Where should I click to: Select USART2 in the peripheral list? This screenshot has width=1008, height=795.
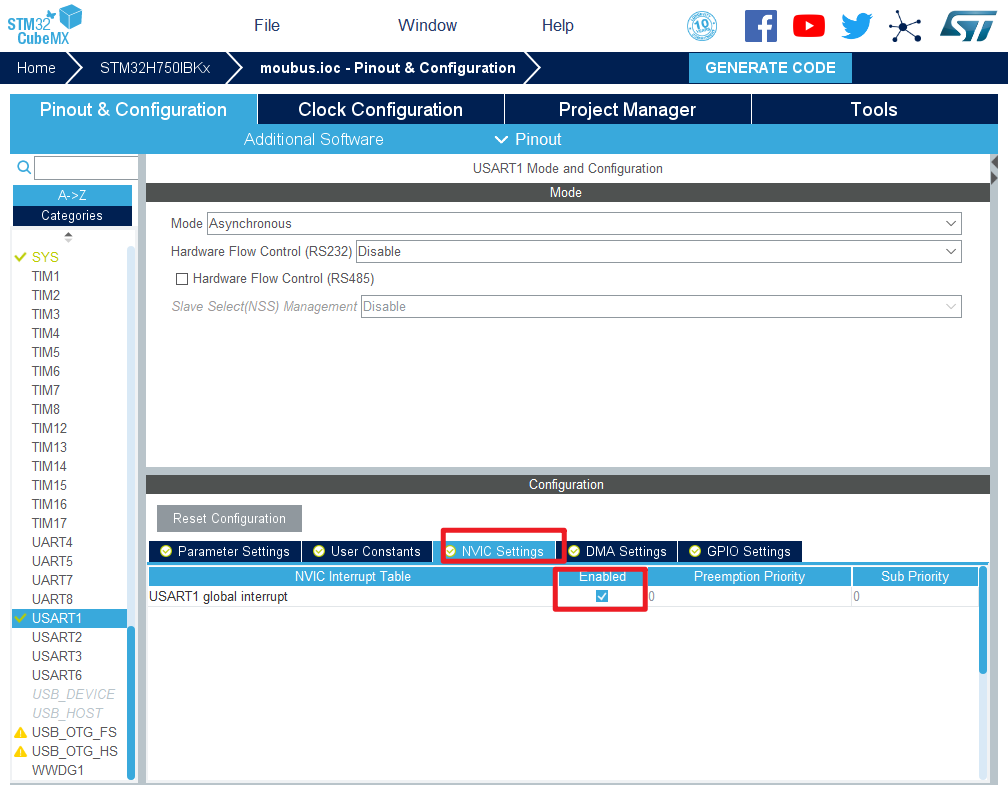[x=57, y=637]
